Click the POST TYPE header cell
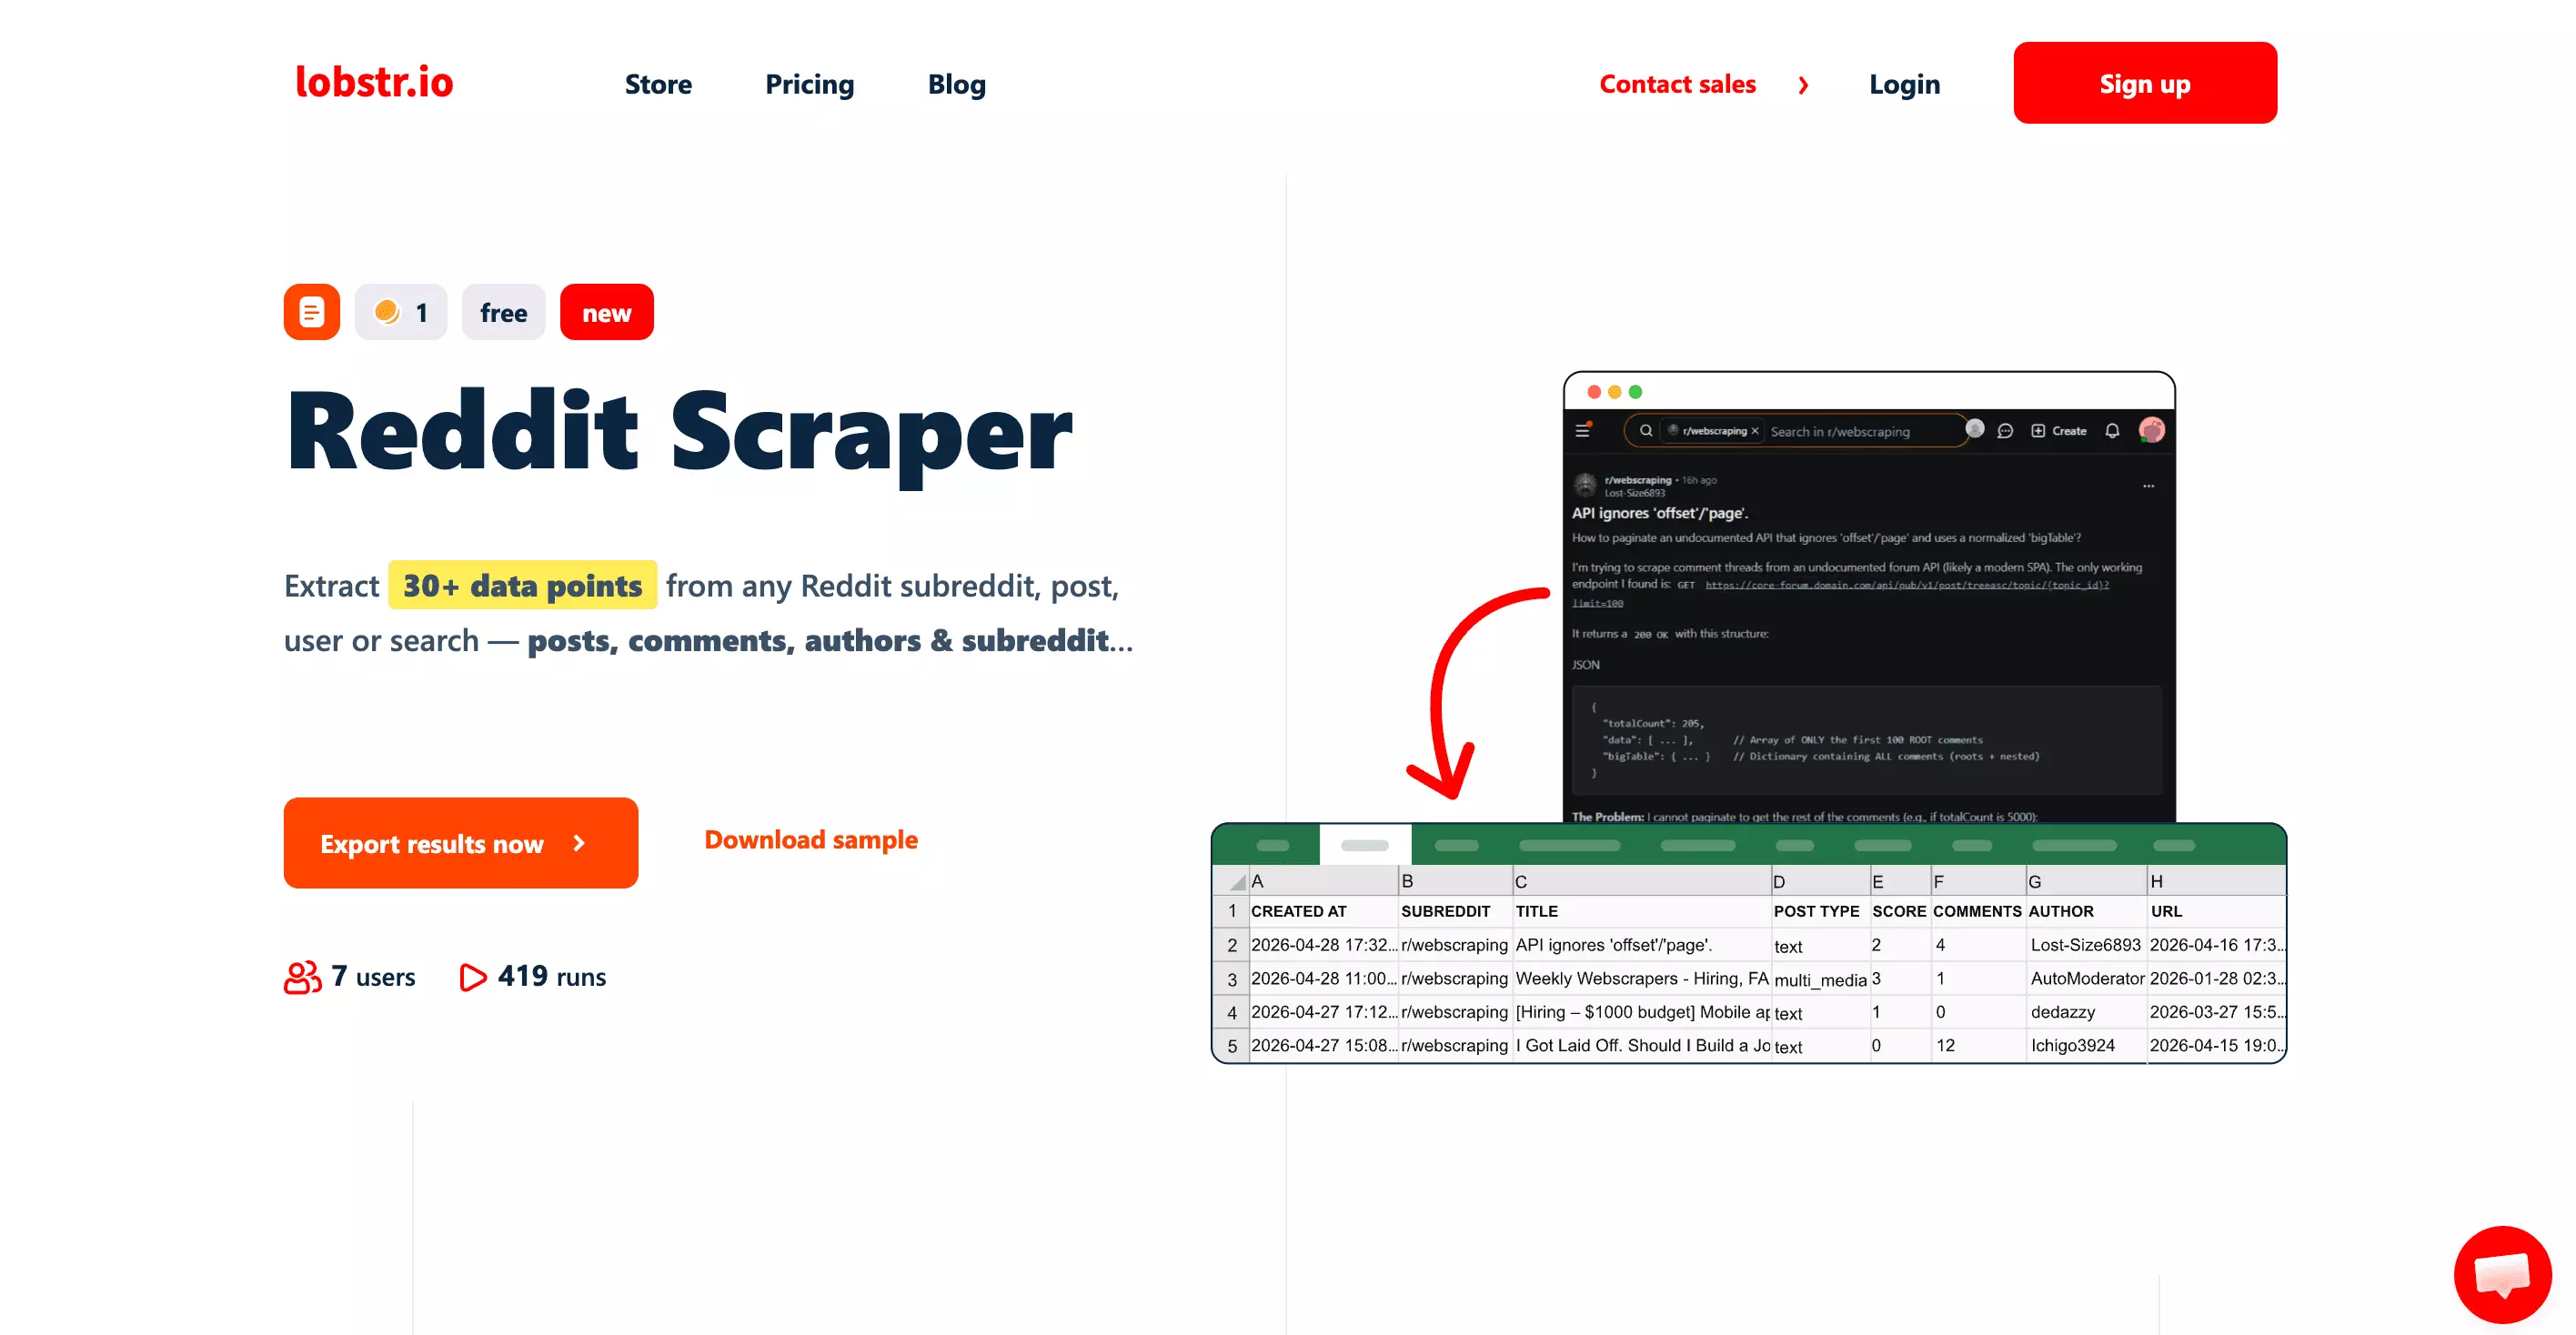Screen dimensions: 2576x1335 pos(1820,911)
